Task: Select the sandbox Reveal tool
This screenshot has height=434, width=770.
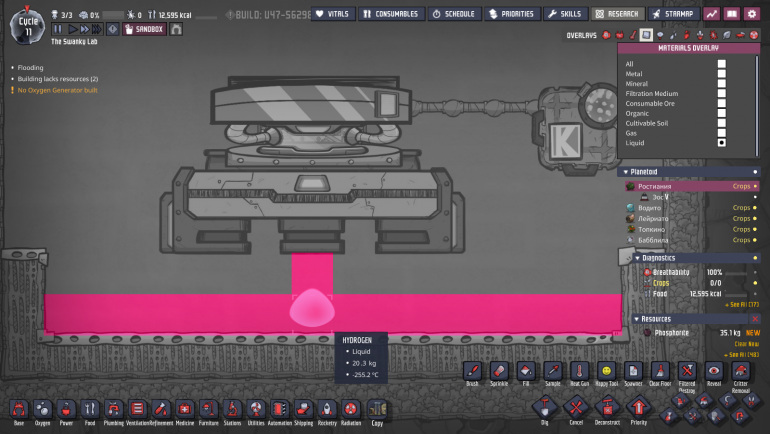Action: click(x=714, y=374)
